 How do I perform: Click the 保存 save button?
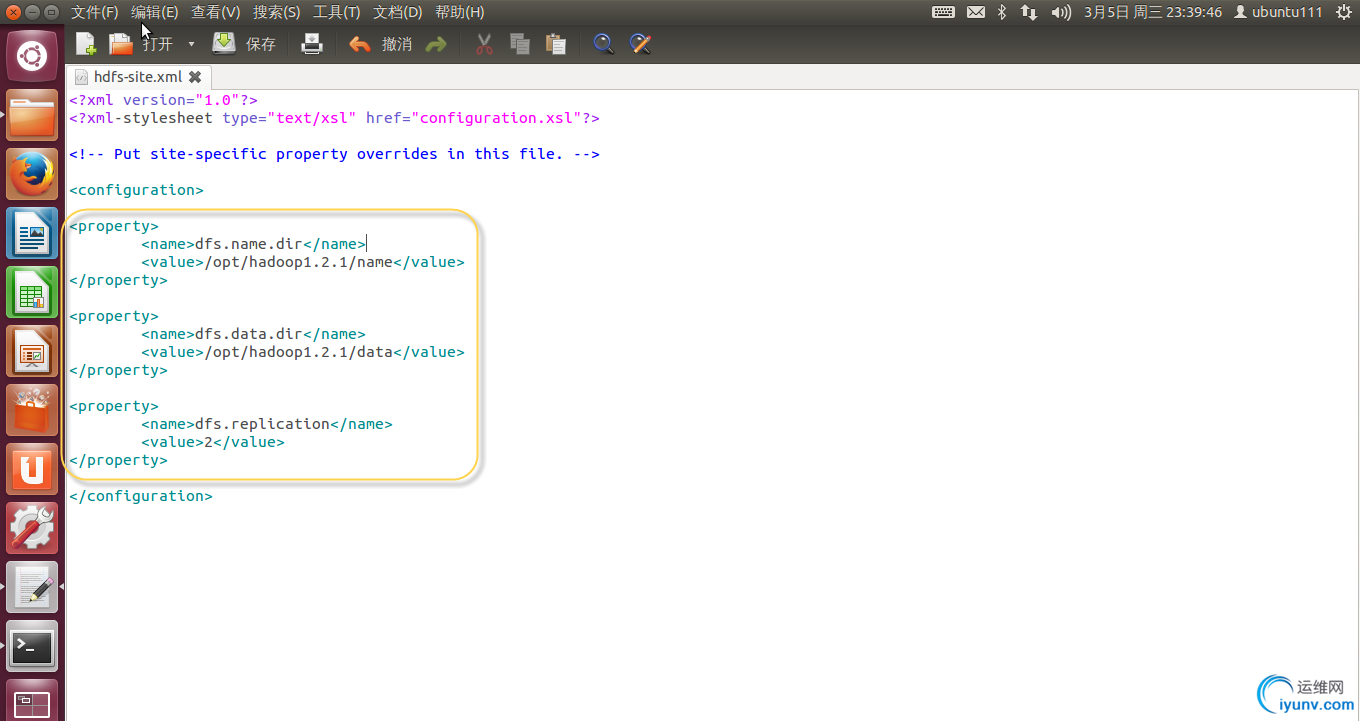(x=245, y=44)
